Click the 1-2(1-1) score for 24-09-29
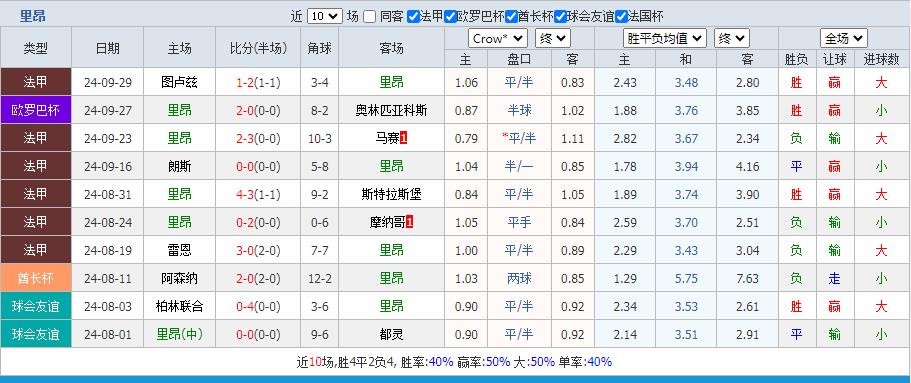The height and width of the screenshot is (383, 911). pyautogui.click(x=258, y=83)
